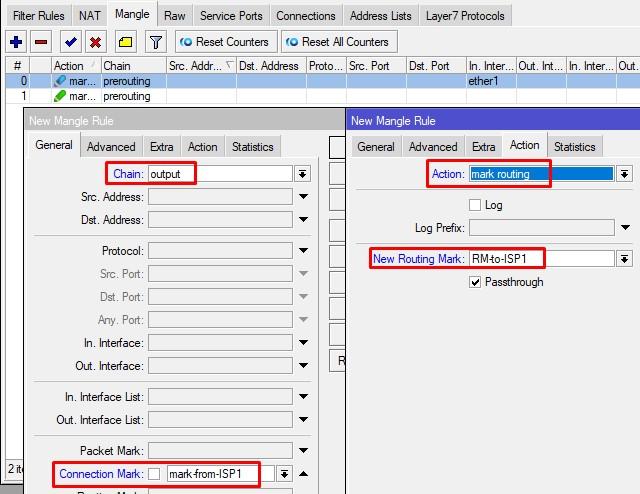Open Extra tab in left Mangle Rule window
This screenshot has width=640, height=494.
click(x=162, y=147)
